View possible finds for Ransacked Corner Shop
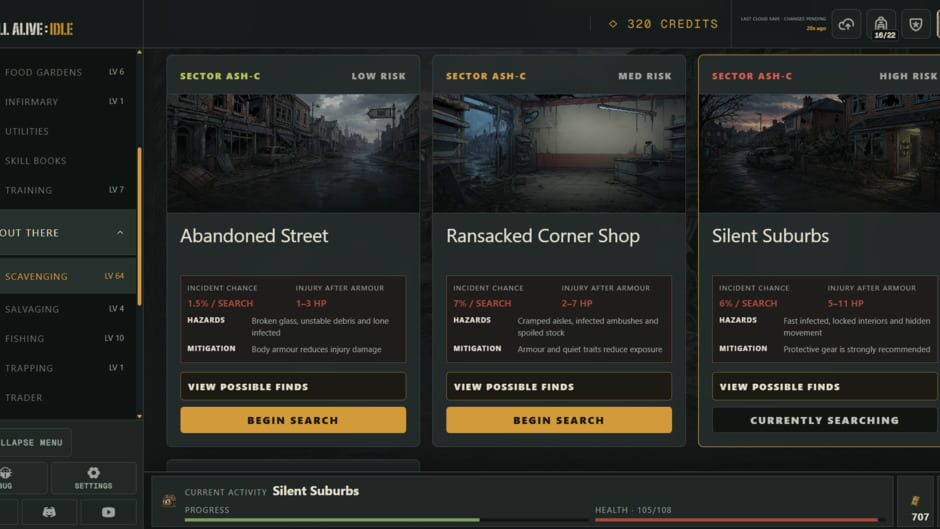 click(559, 387)
